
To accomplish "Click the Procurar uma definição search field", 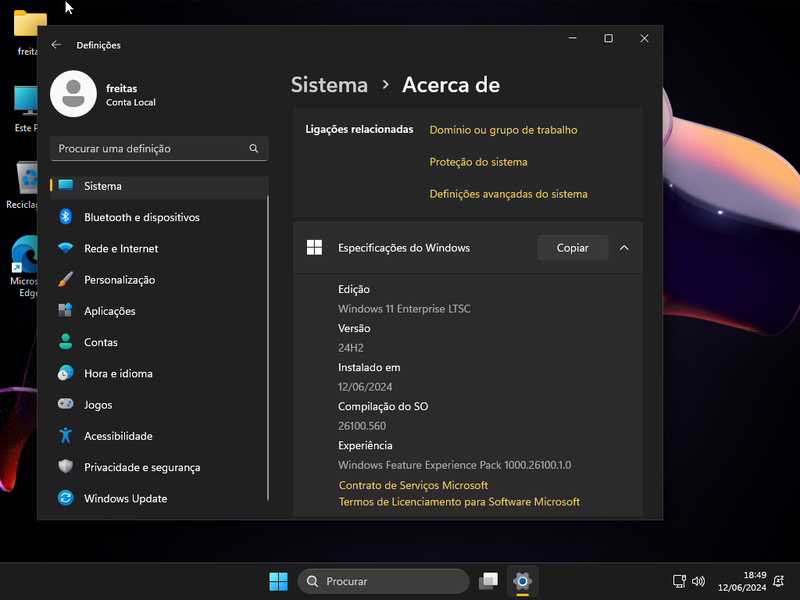I will pos(159,148).
